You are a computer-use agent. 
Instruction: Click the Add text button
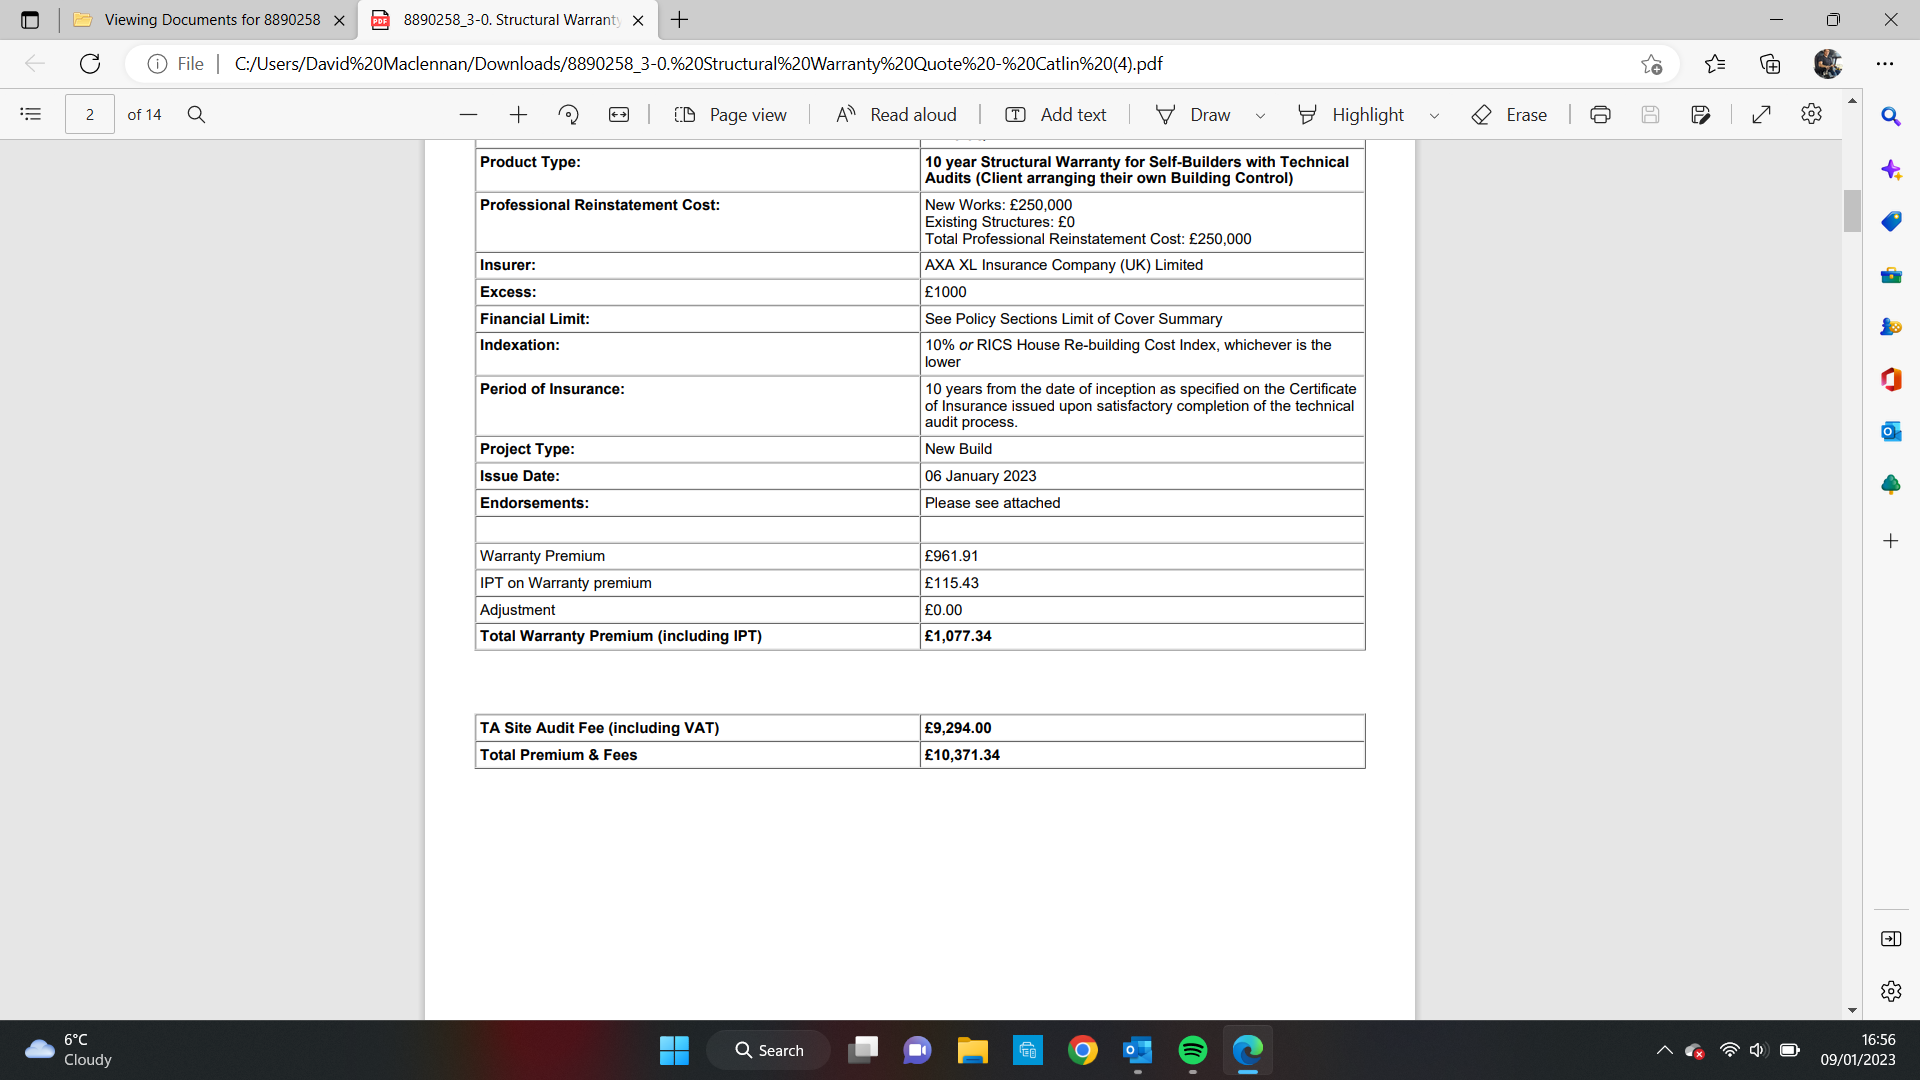pos(1055,114)
